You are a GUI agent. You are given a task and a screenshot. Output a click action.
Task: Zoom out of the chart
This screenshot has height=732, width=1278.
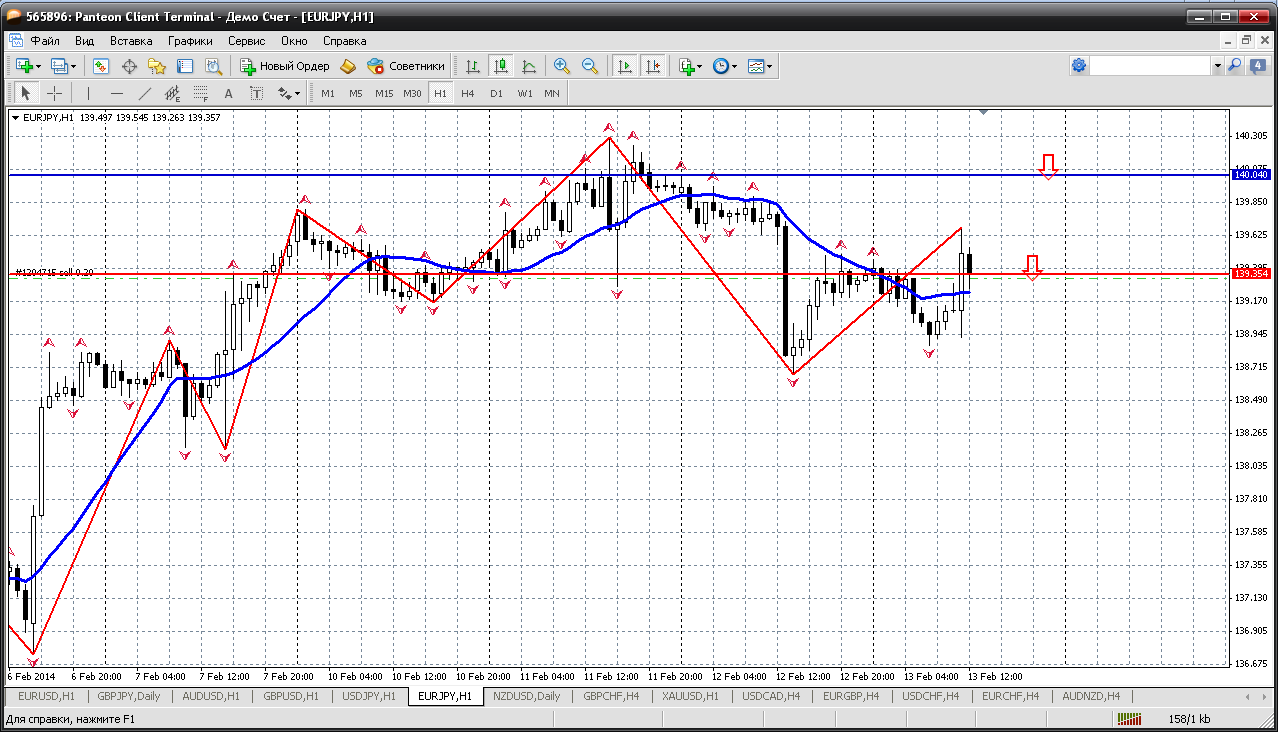point(590,66)
